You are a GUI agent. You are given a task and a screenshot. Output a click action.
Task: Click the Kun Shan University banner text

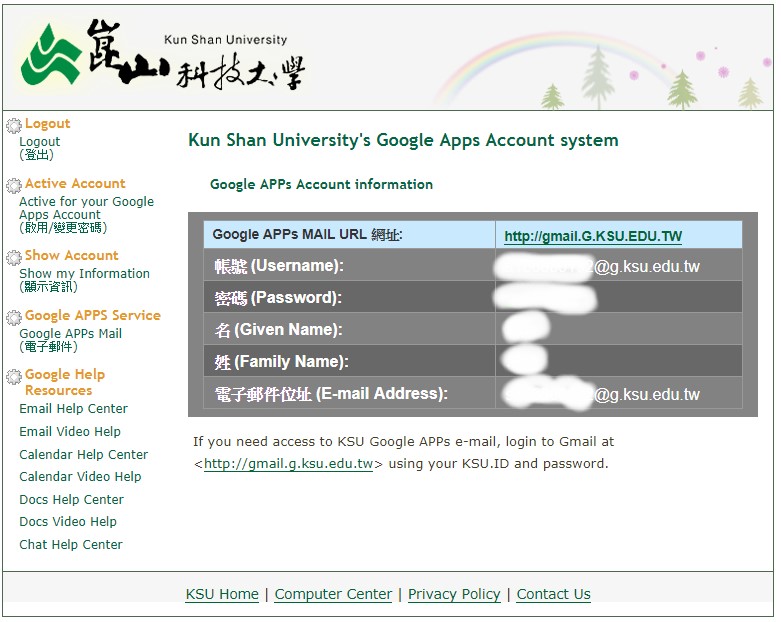pos(226,40)
